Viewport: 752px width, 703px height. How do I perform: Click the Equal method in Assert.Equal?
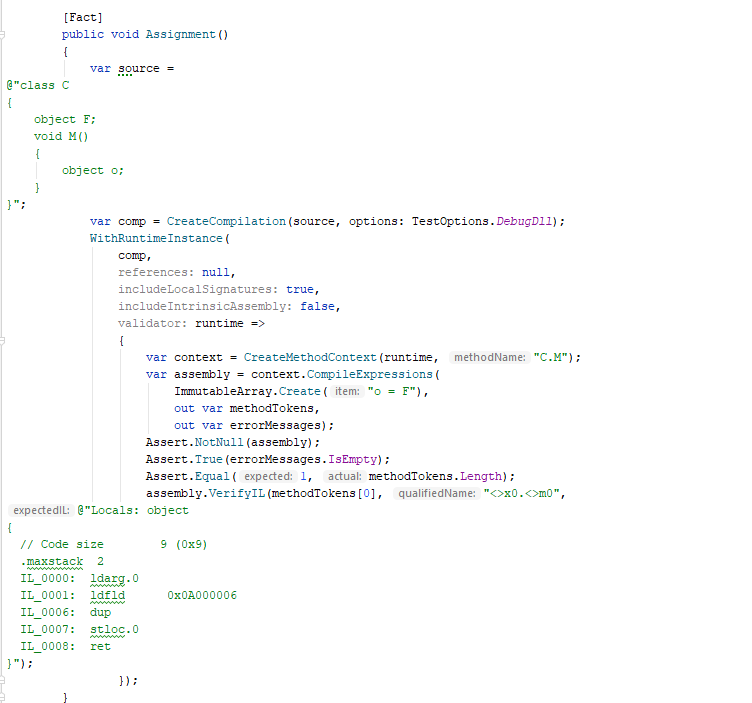212,477
